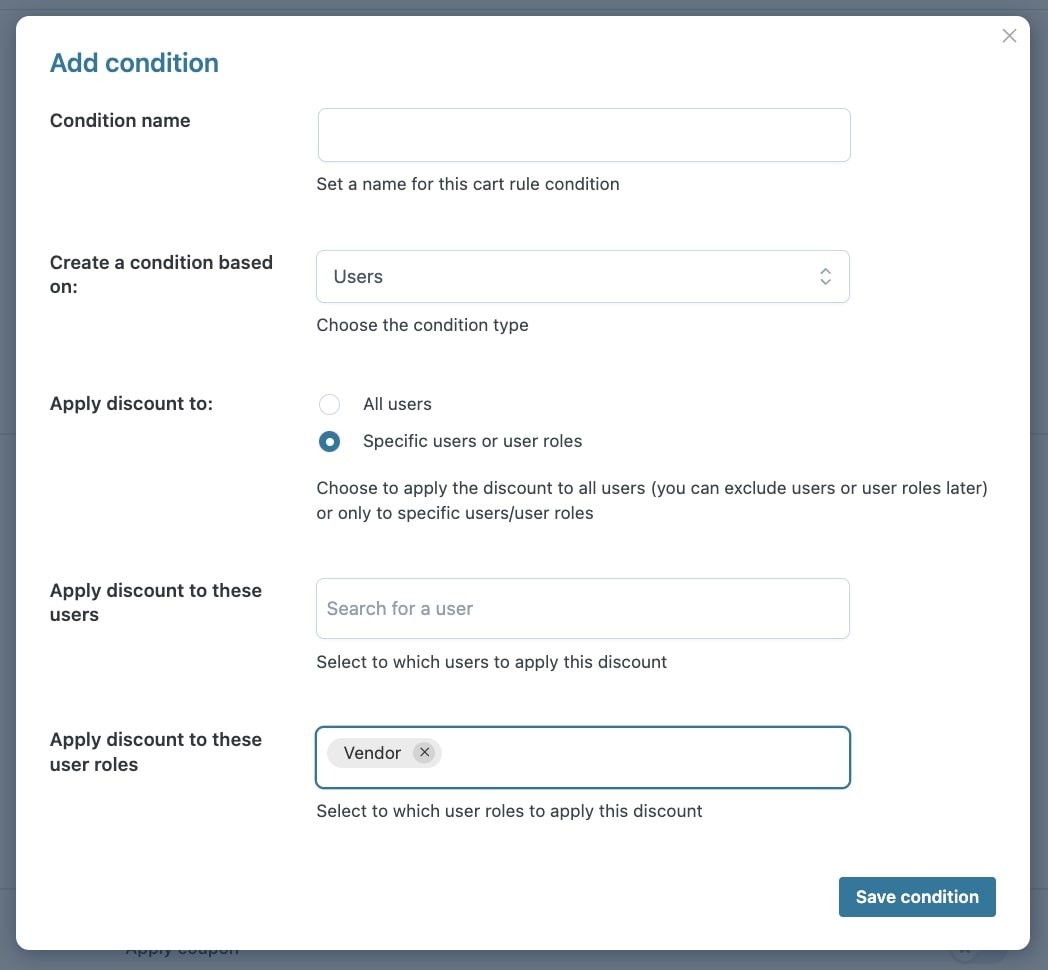Click empty area of user roles selector

pyautogui.click(x=640, y=757)
